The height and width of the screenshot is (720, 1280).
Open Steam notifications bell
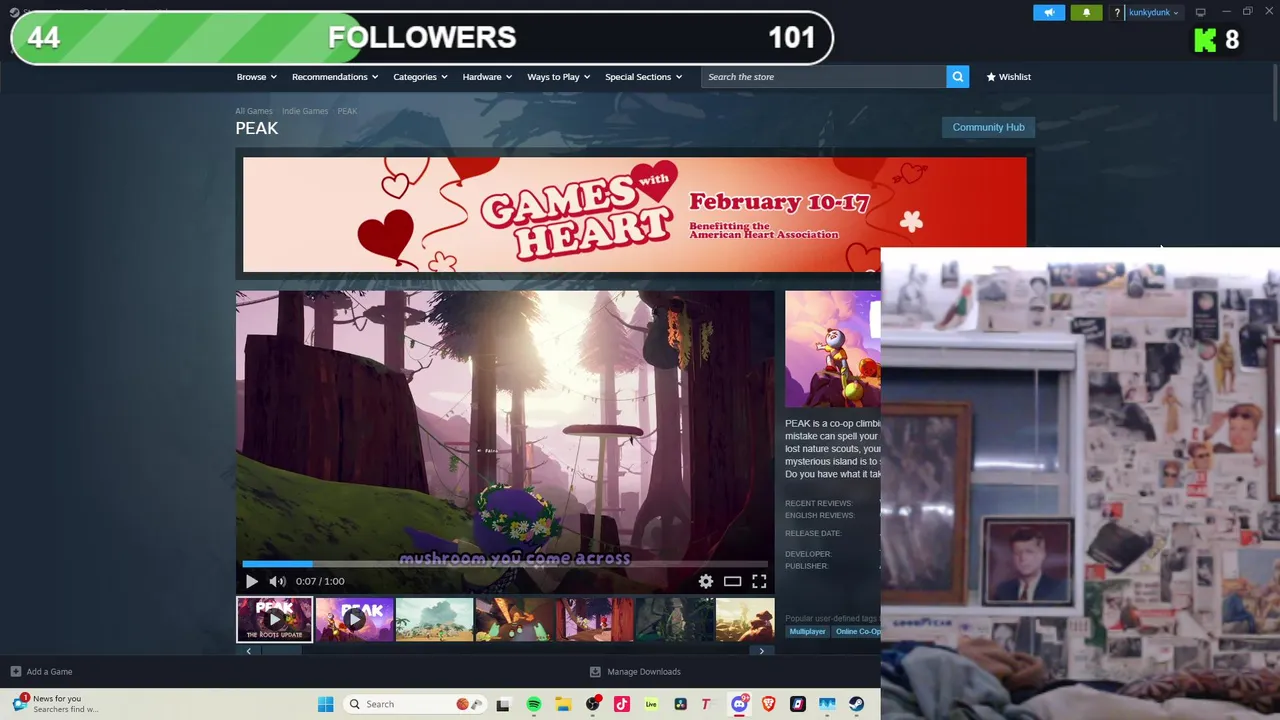click(x=1086, y=13)
